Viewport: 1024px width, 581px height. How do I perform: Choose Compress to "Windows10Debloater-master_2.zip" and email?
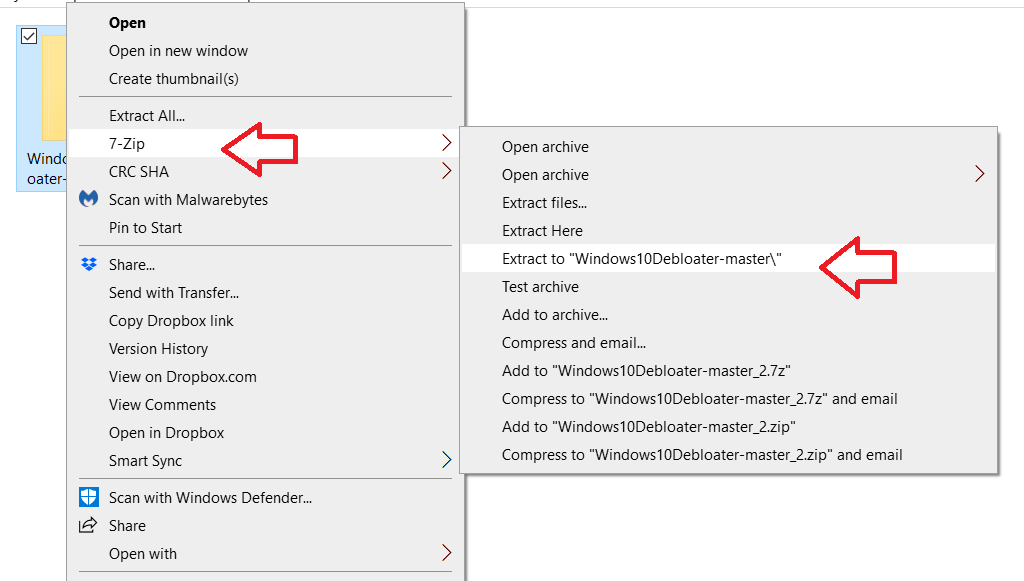(x=703, y=455)
